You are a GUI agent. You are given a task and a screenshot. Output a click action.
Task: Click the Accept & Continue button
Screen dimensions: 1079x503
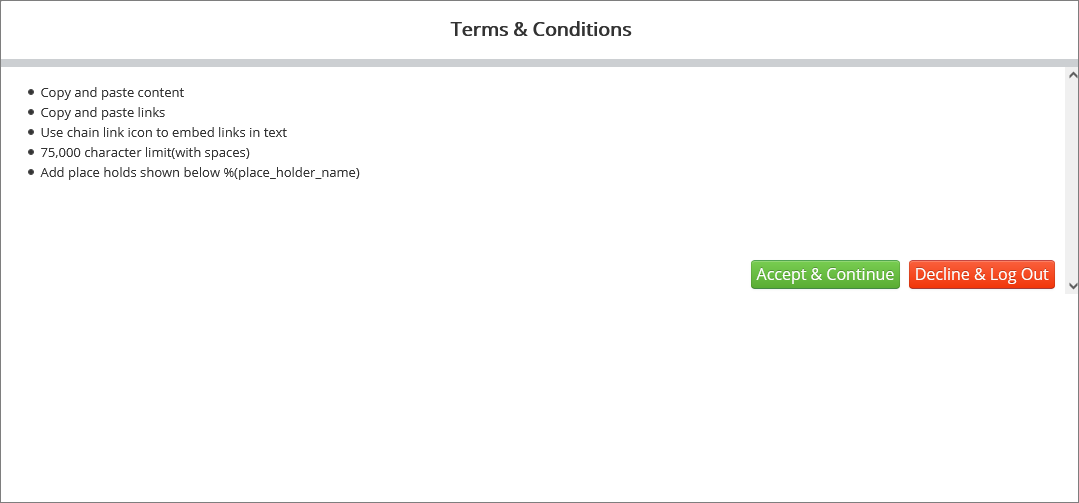click(x=825, y=274)
